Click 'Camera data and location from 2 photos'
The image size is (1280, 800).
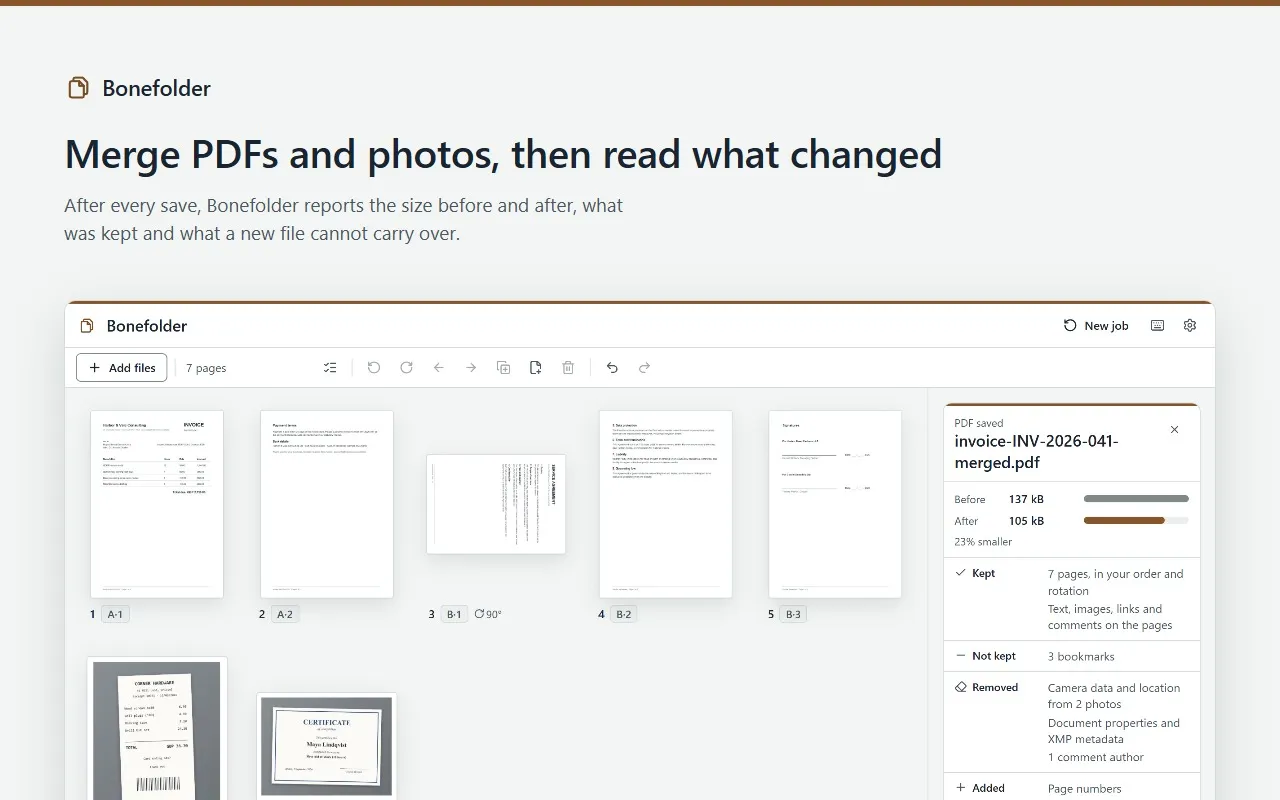(x=1114, y=696)
